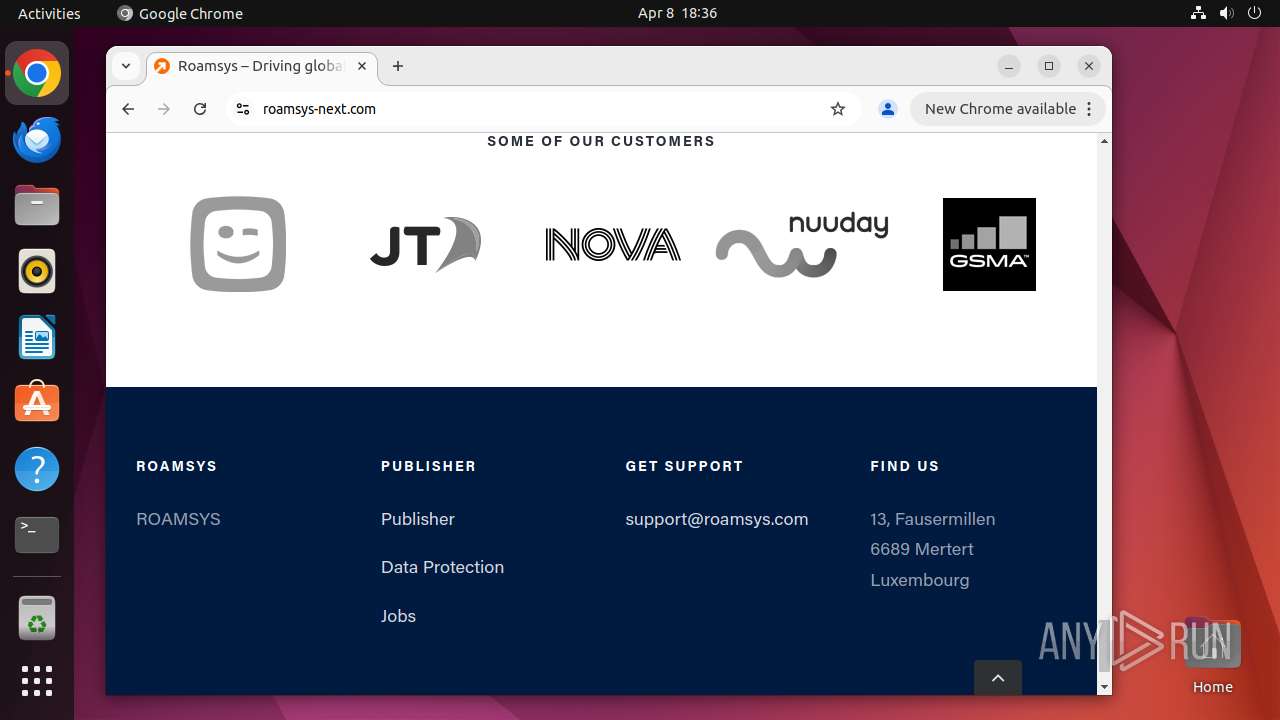The height and width of the screenshot is (720, 1280).
Task: Open a new tab with the plus button
Action: tap(398, 66)
